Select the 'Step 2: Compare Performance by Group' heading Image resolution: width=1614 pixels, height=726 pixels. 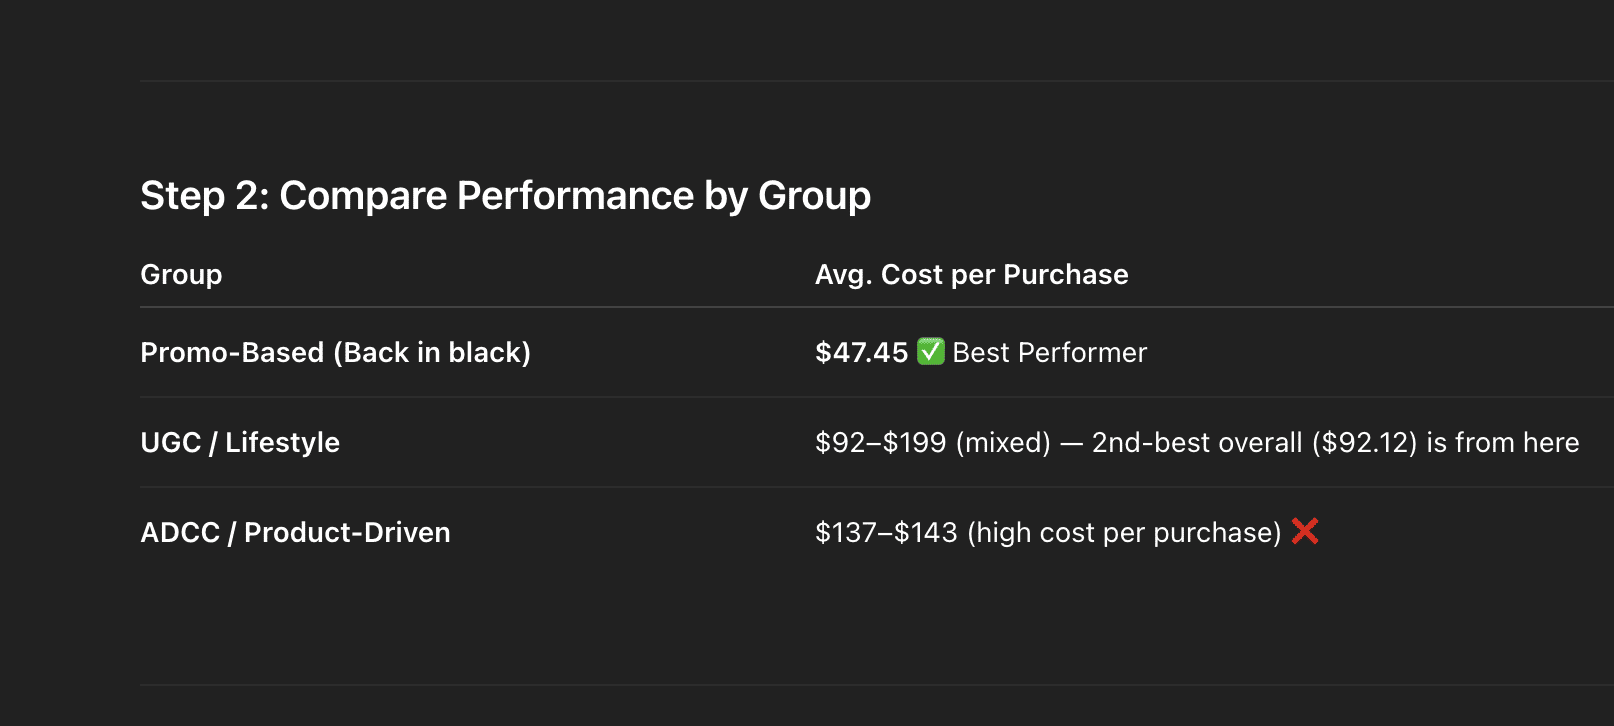coord(505,196)
